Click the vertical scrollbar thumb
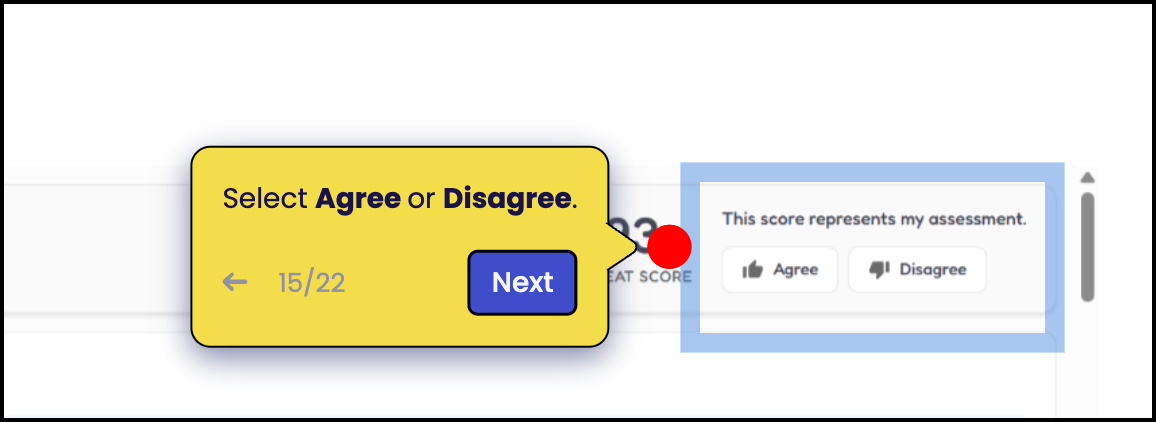This screenshot has height=422, width=1156. point(1087,247)
